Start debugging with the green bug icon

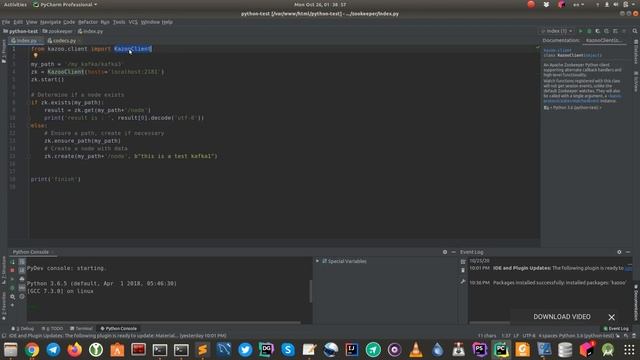[589, 31]
